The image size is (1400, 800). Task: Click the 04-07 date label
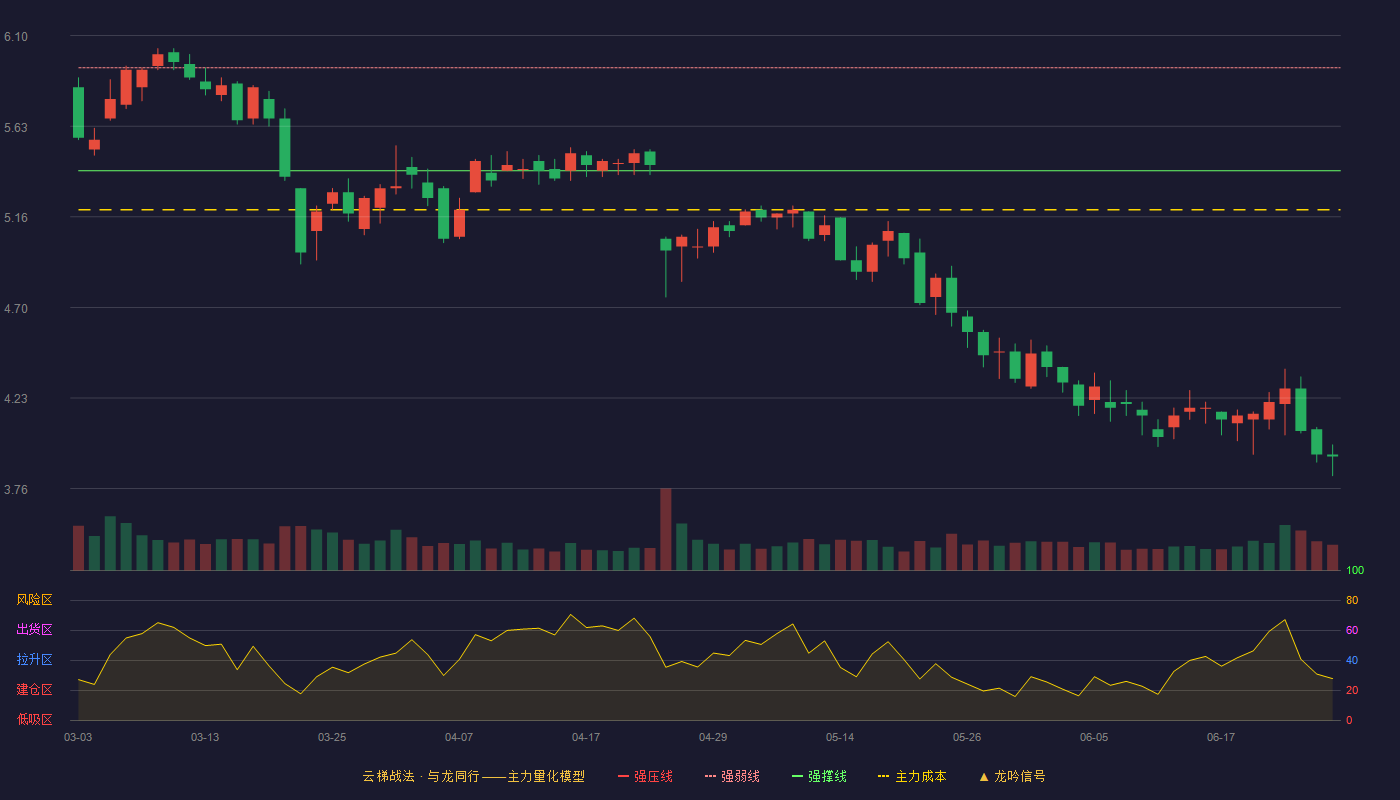459,737
